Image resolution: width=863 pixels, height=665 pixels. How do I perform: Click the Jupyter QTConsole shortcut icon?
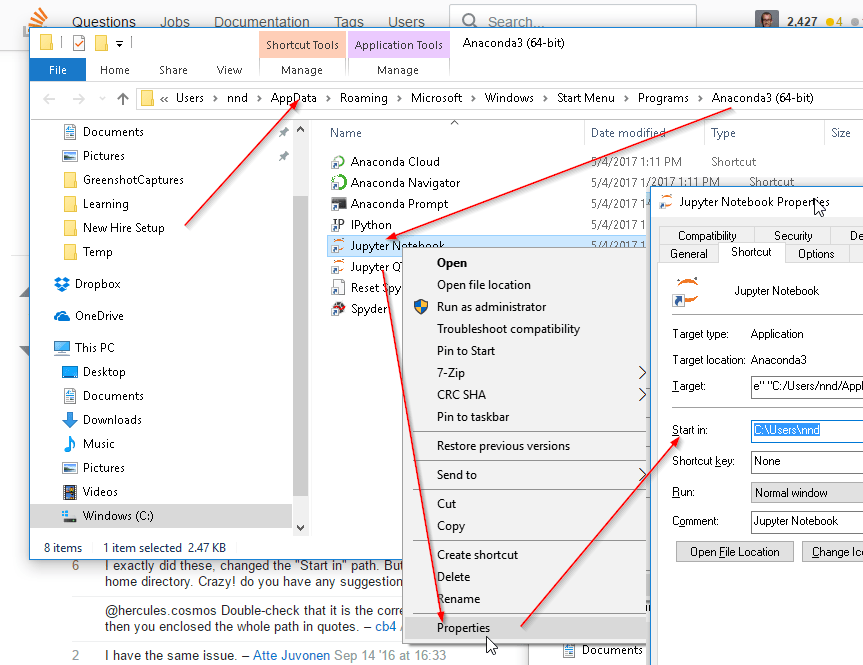click(338, 267)
